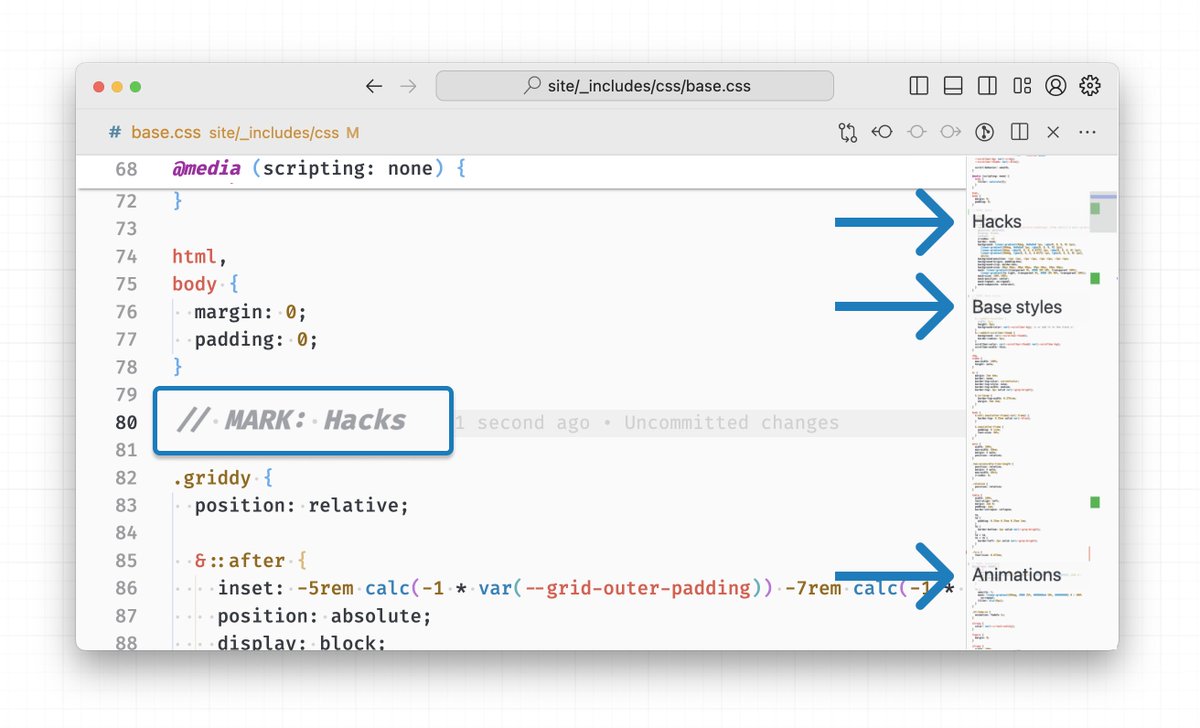Click the command center showing site/_includes/css/base.css
Image resolution: width=1200 pixels, height=728 pixels.
click(635, 86)
